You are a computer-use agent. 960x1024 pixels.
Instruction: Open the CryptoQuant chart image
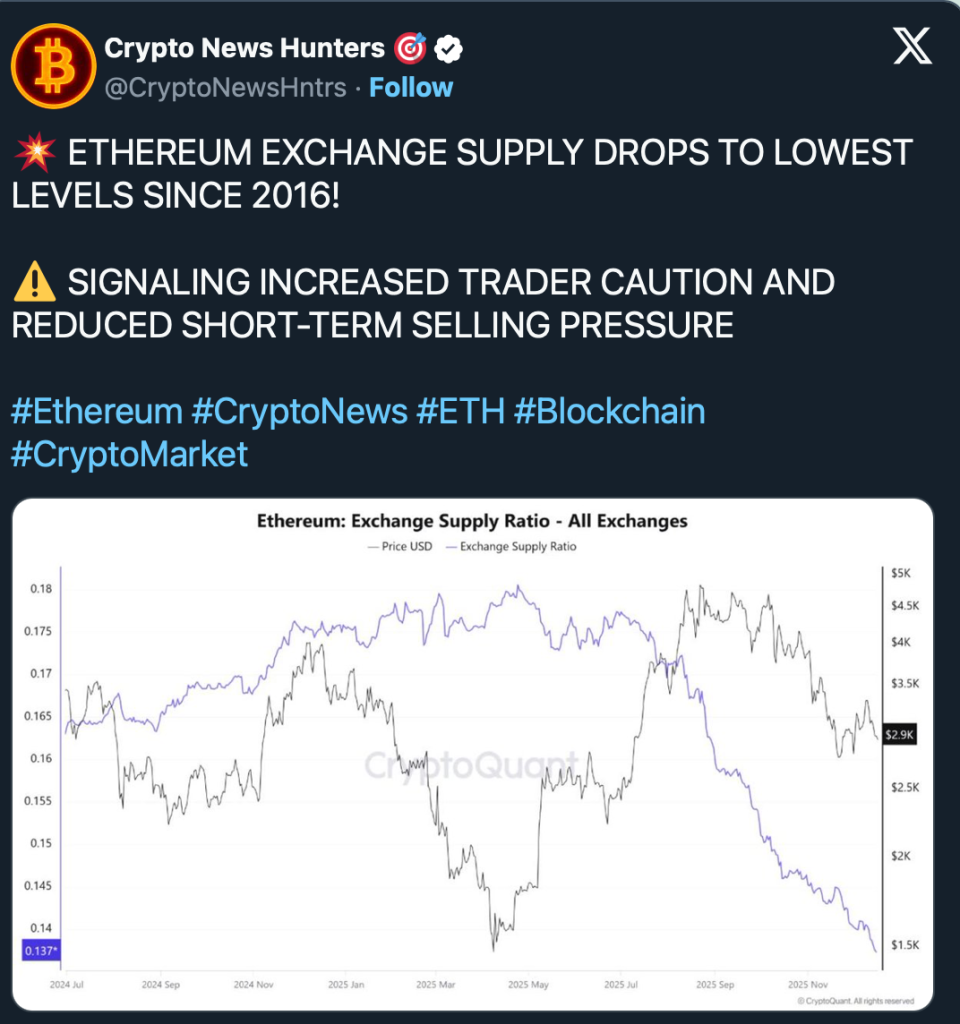point(472,760)
